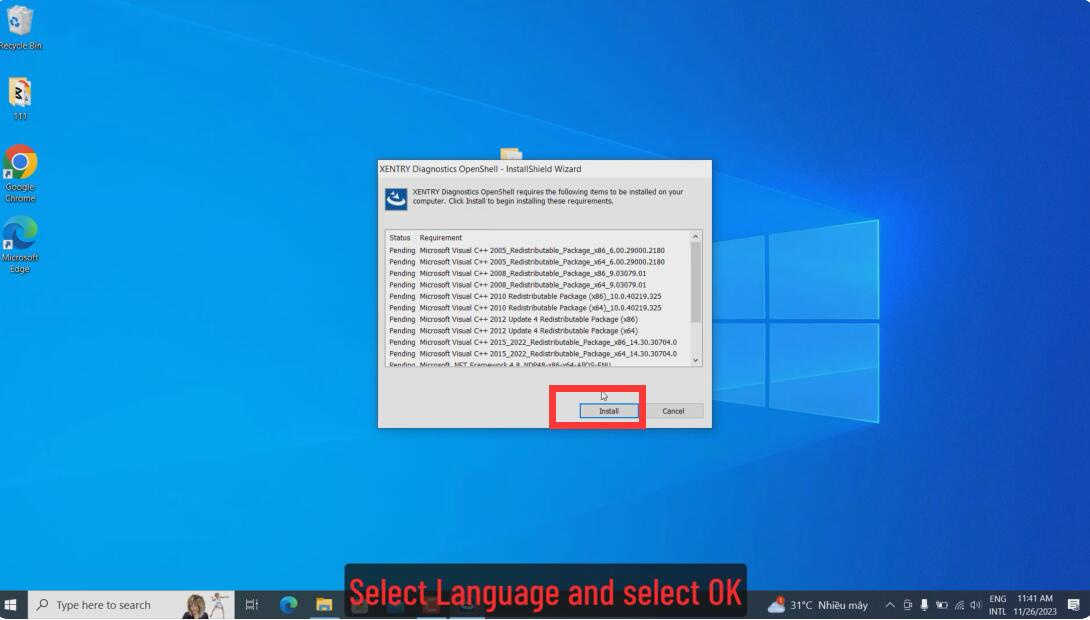
Task: Open File Explorer from the taskbar
Action: [x=324, y=605]
